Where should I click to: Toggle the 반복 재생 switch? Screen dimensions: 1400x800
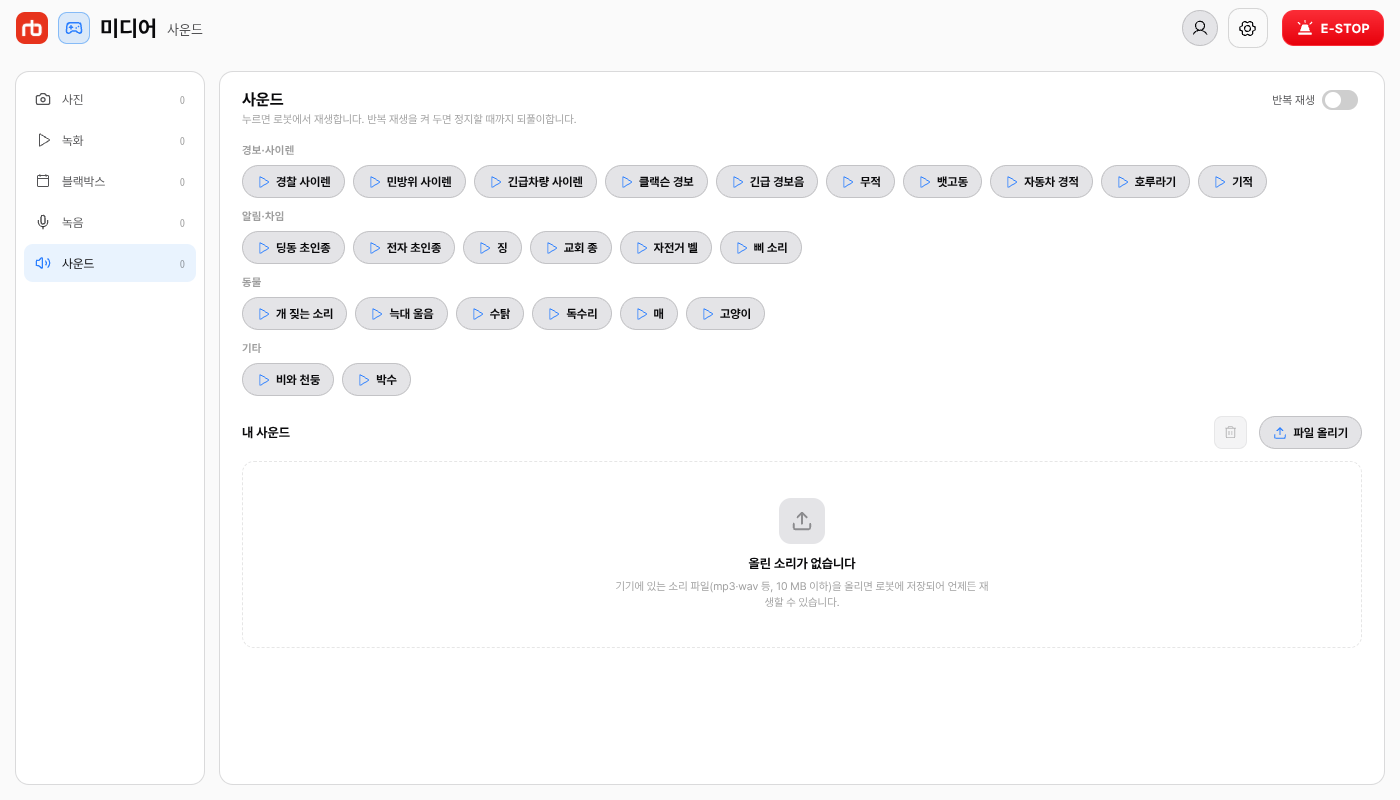[1340, 100]
